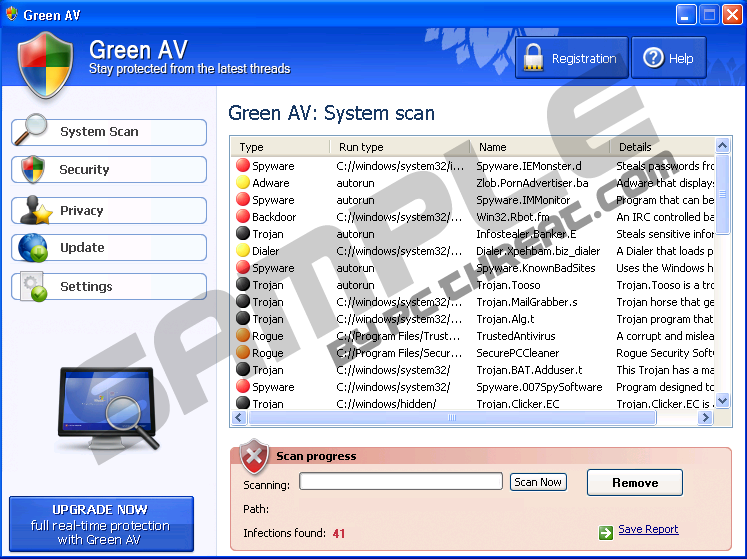Click the Green AV shield logo

tap(45, 64)
